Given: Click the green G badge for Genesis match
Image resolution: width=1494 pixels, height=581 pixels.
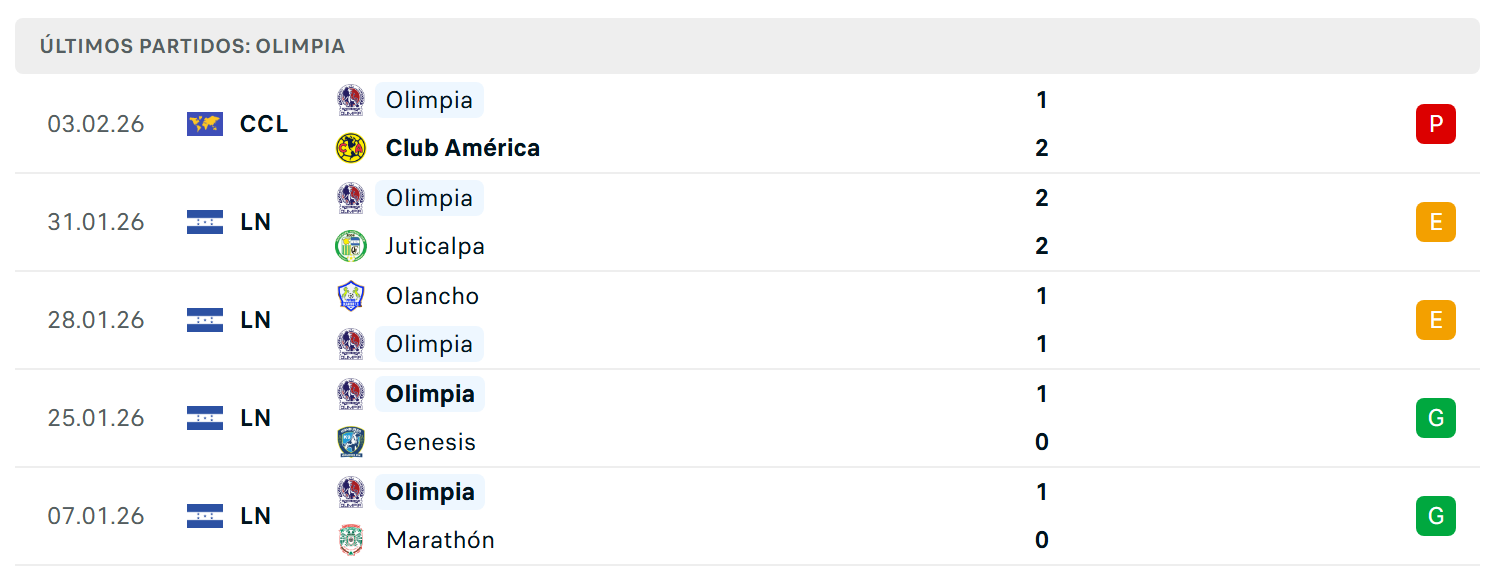Looking at the screenshot, I should pyautogui.click(x=1436, y=418).
